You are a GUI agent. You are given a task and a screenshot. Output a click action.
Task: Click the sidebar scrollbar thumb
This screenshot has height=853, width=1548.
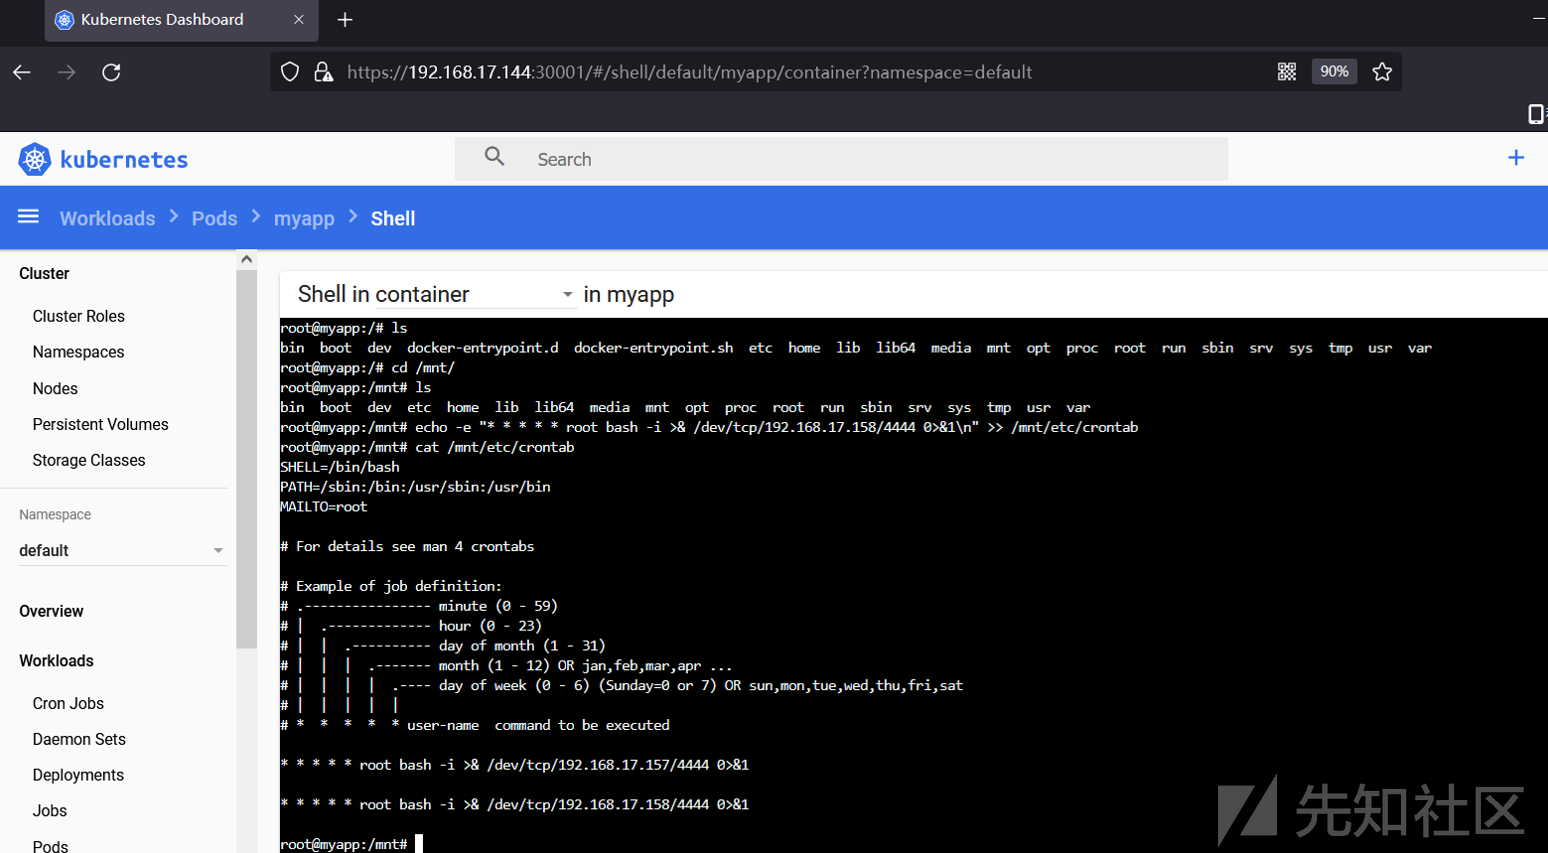coord(246,459)
